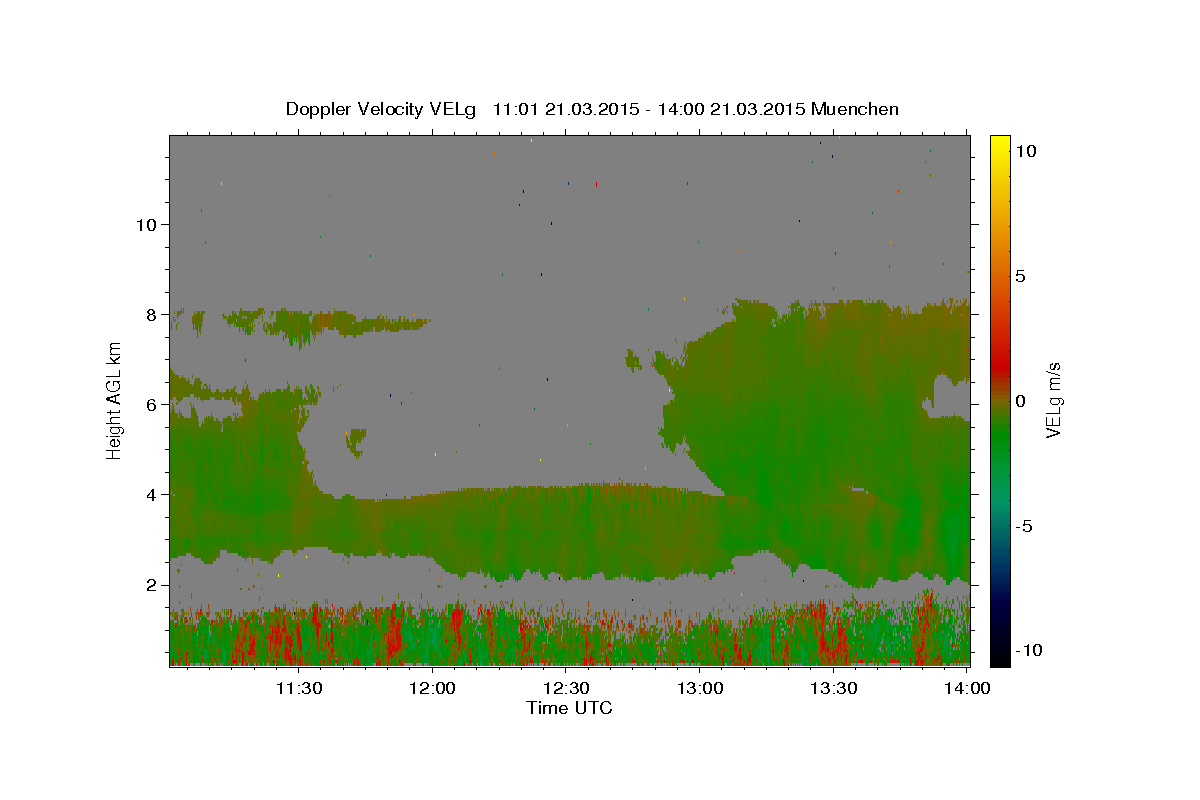Click the 'VELg m/s' colorbar title
The height and width of the screenshot is (800, 1200).
coord(1055,400)
